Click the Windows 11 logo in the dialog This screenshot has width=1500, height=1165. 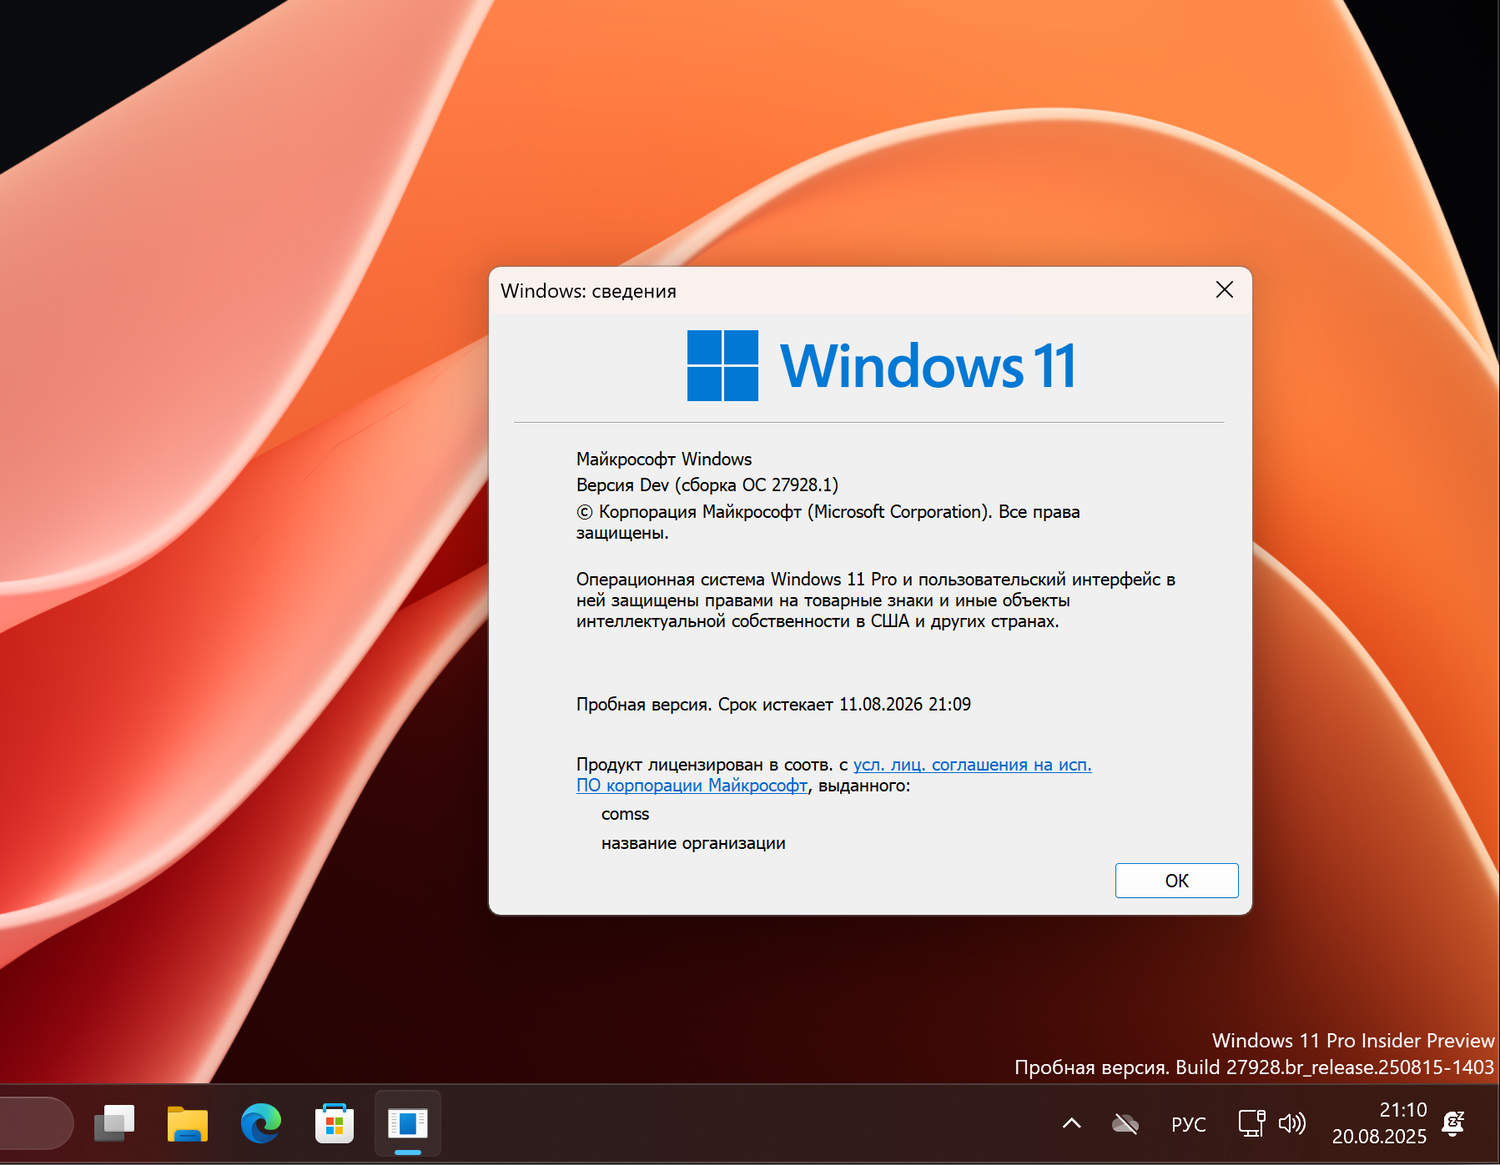tap(722, 363)
